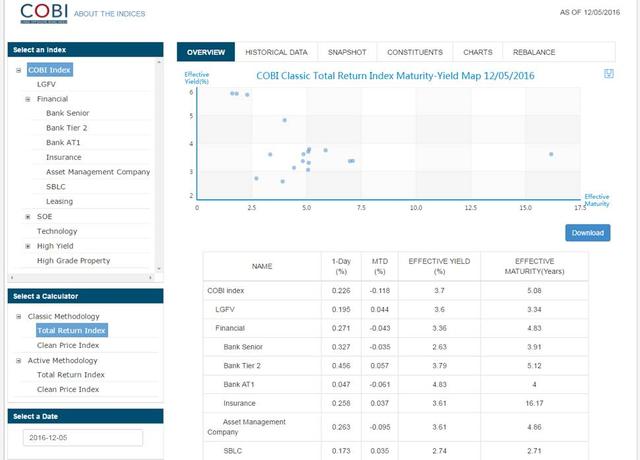Viewport: 640px width, 460px height.
Task: Choose Active Methodology Clean Price Index
Action: point(68,389)
